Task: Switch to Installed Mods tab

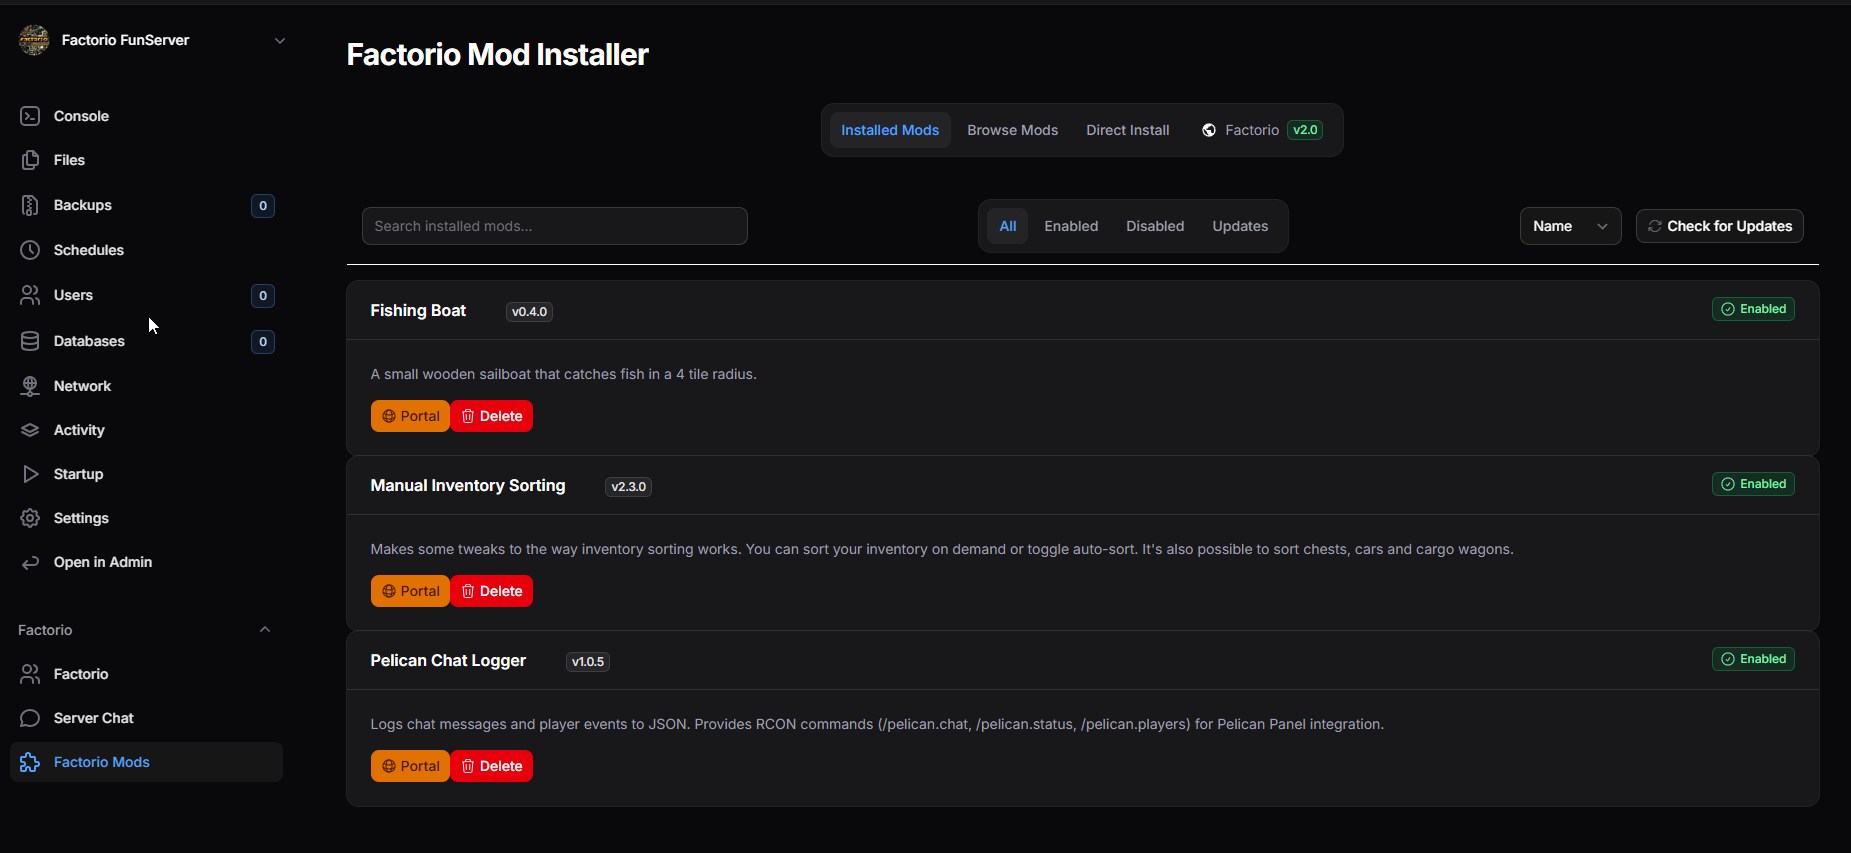Action: (890, 130)
